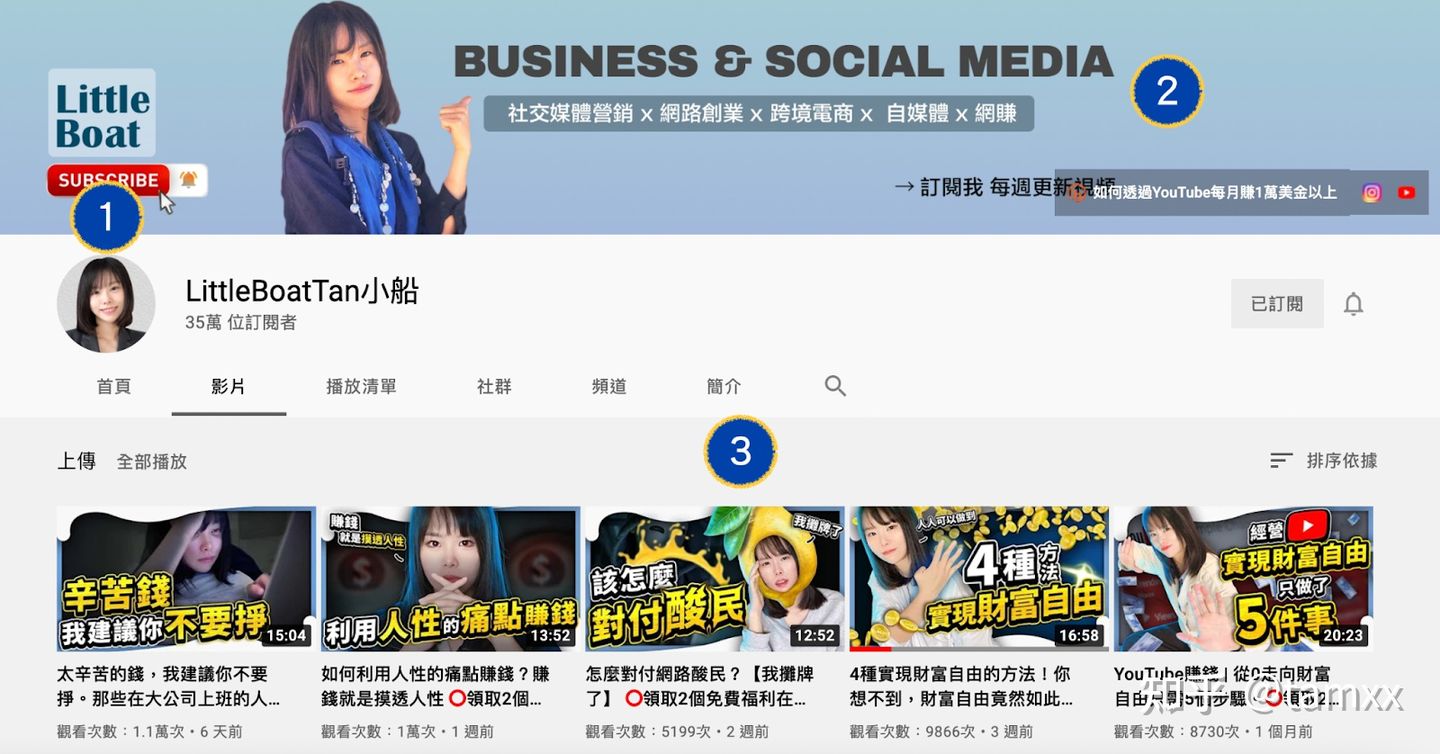Switch to the 播放清單 tab

point(361,384)
